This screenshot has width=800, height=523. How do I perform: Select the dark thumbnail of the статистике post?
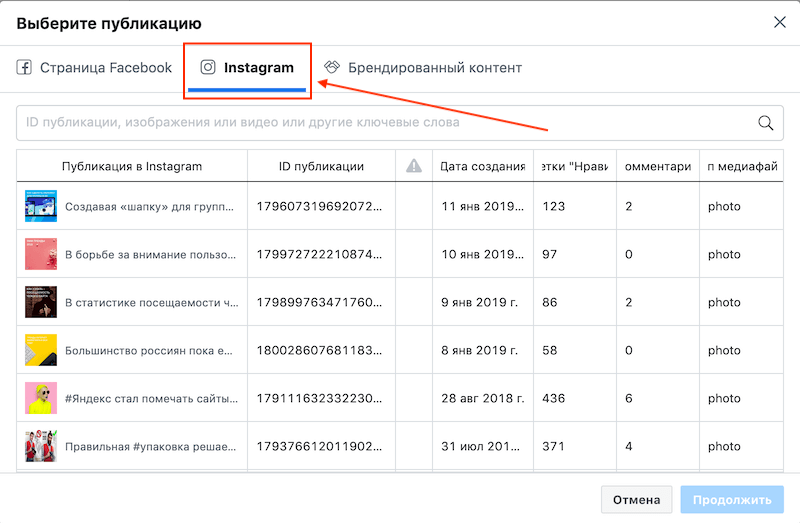click(x=41, y=302)
